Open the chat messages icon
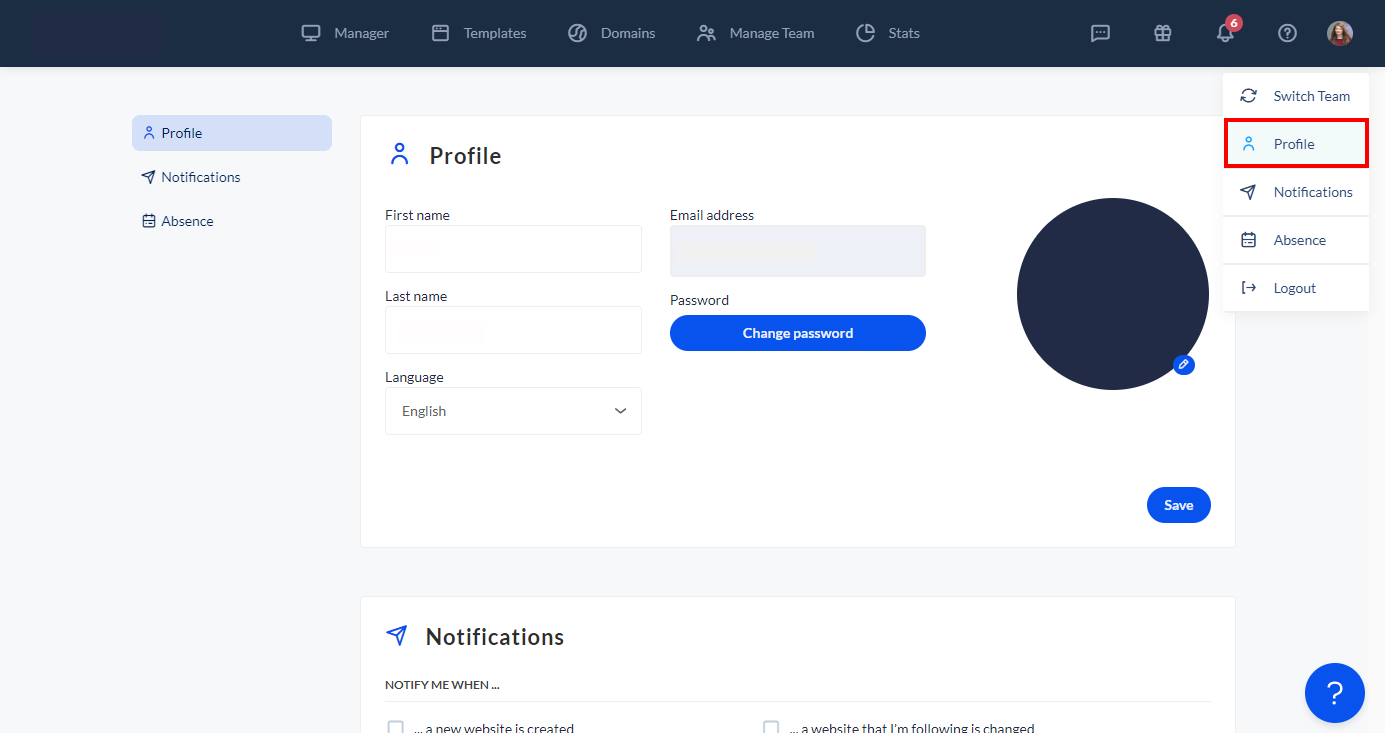 pyautogui.click(x=1100, y=33)
